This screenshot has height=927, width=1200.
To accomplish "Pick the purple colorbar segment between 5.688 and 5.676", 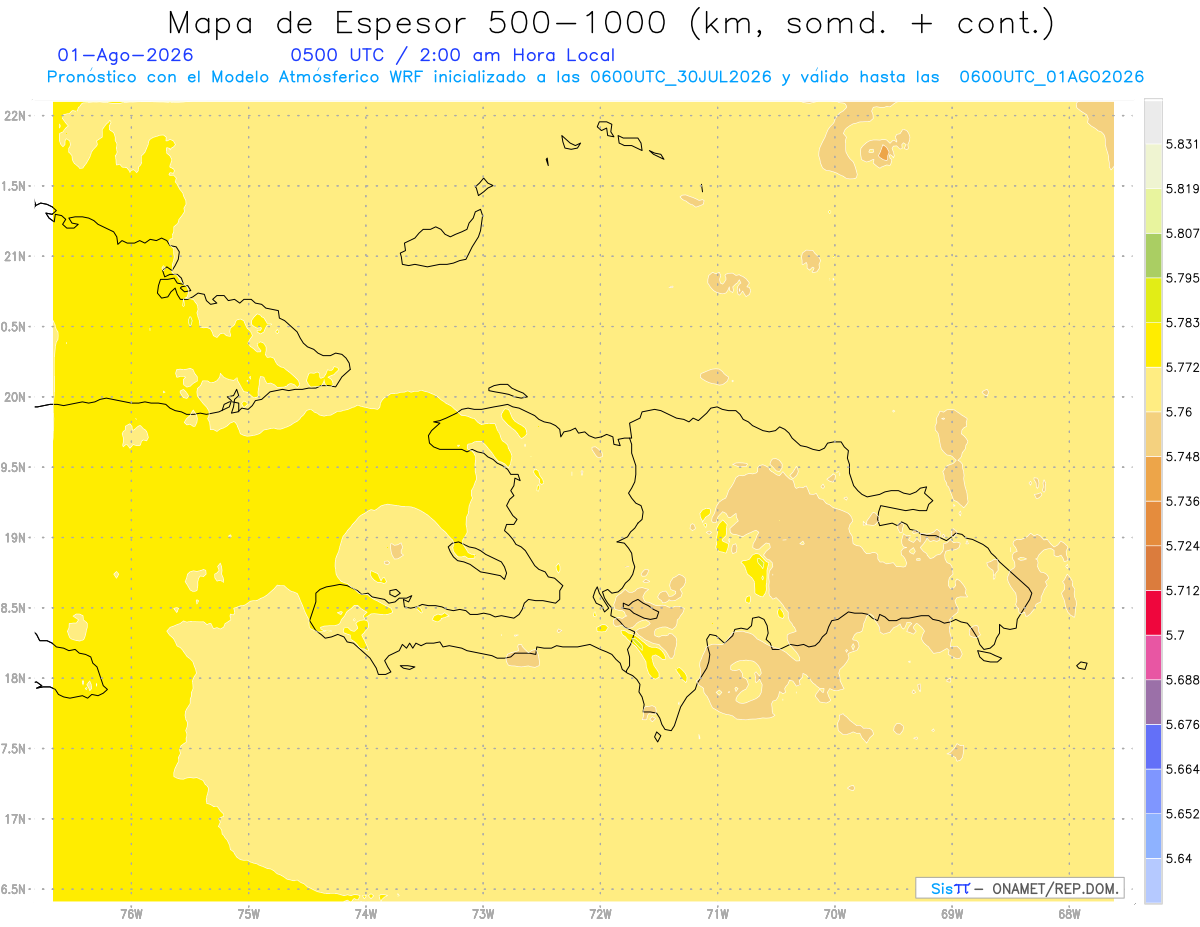I will 1153,702.
